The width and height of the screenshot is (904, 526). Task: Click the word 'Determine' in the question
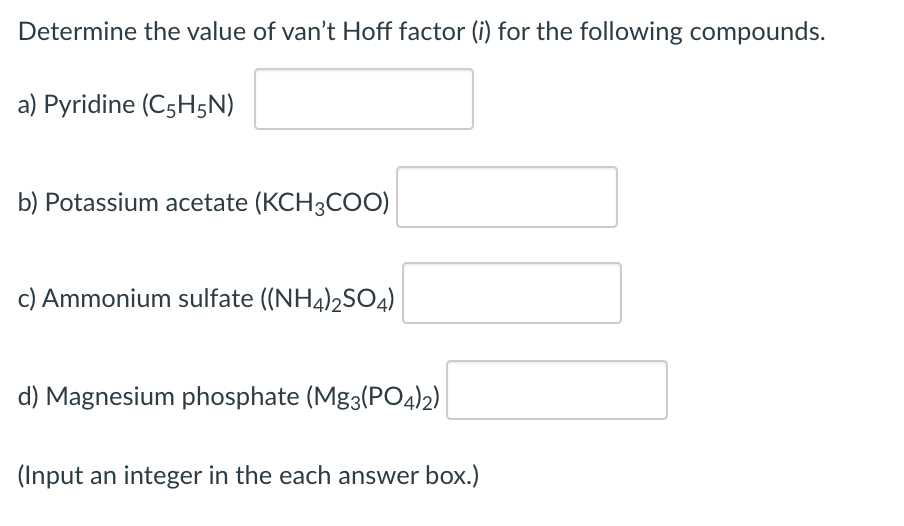pyautogui.click(x=78, y=32)
